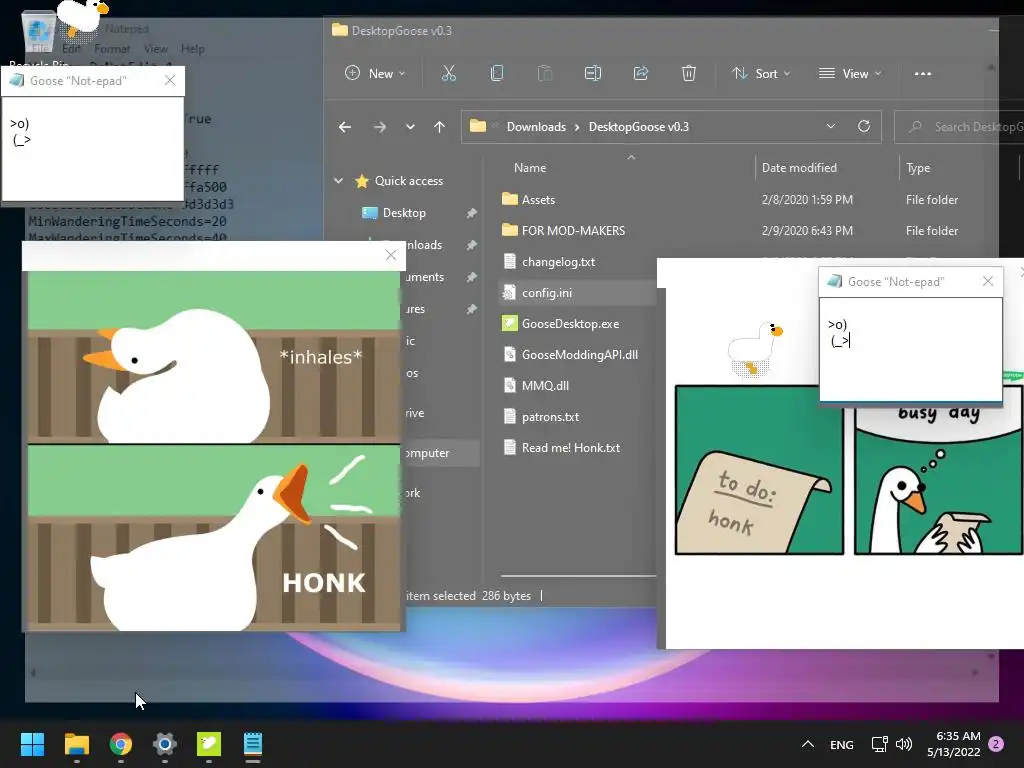The width and height of the screenshot is (1024, 768).
Task: Click the Notepad taskbar icon
Action: 253,744
